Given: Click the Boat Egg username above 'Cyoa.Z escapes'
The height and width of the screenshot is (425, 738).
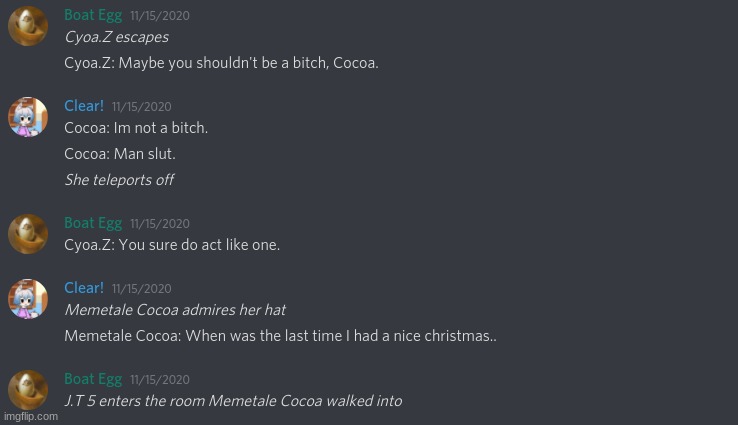Looking at the screenshot, I should pos(93,15).
